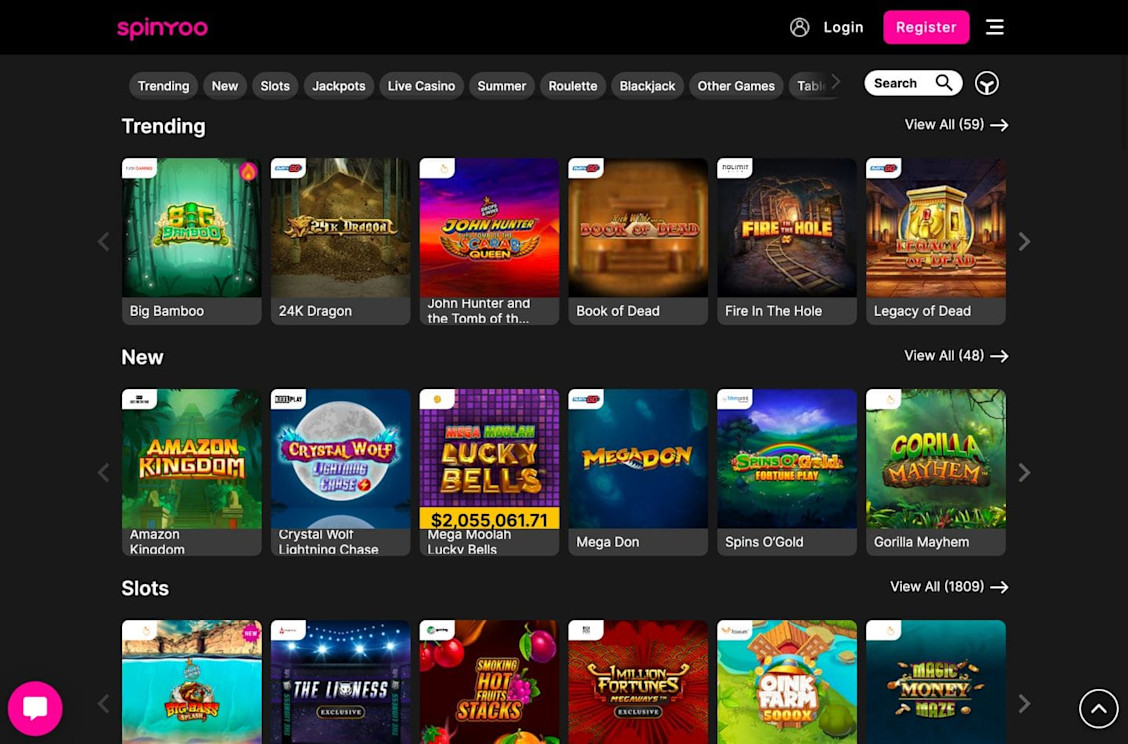1128x744 pixels.
Task: Open The Lioness exclusive thumbnail
Action: pos(340,682)
